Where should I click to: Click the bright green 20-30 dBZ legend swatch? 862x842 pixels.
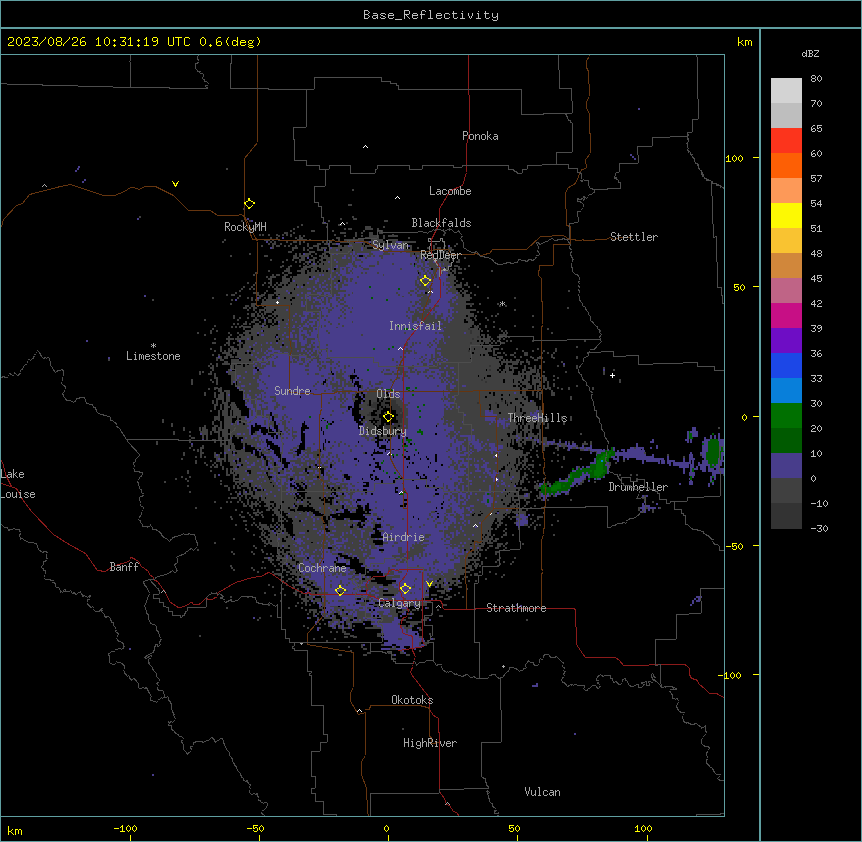tap(786, 416)
